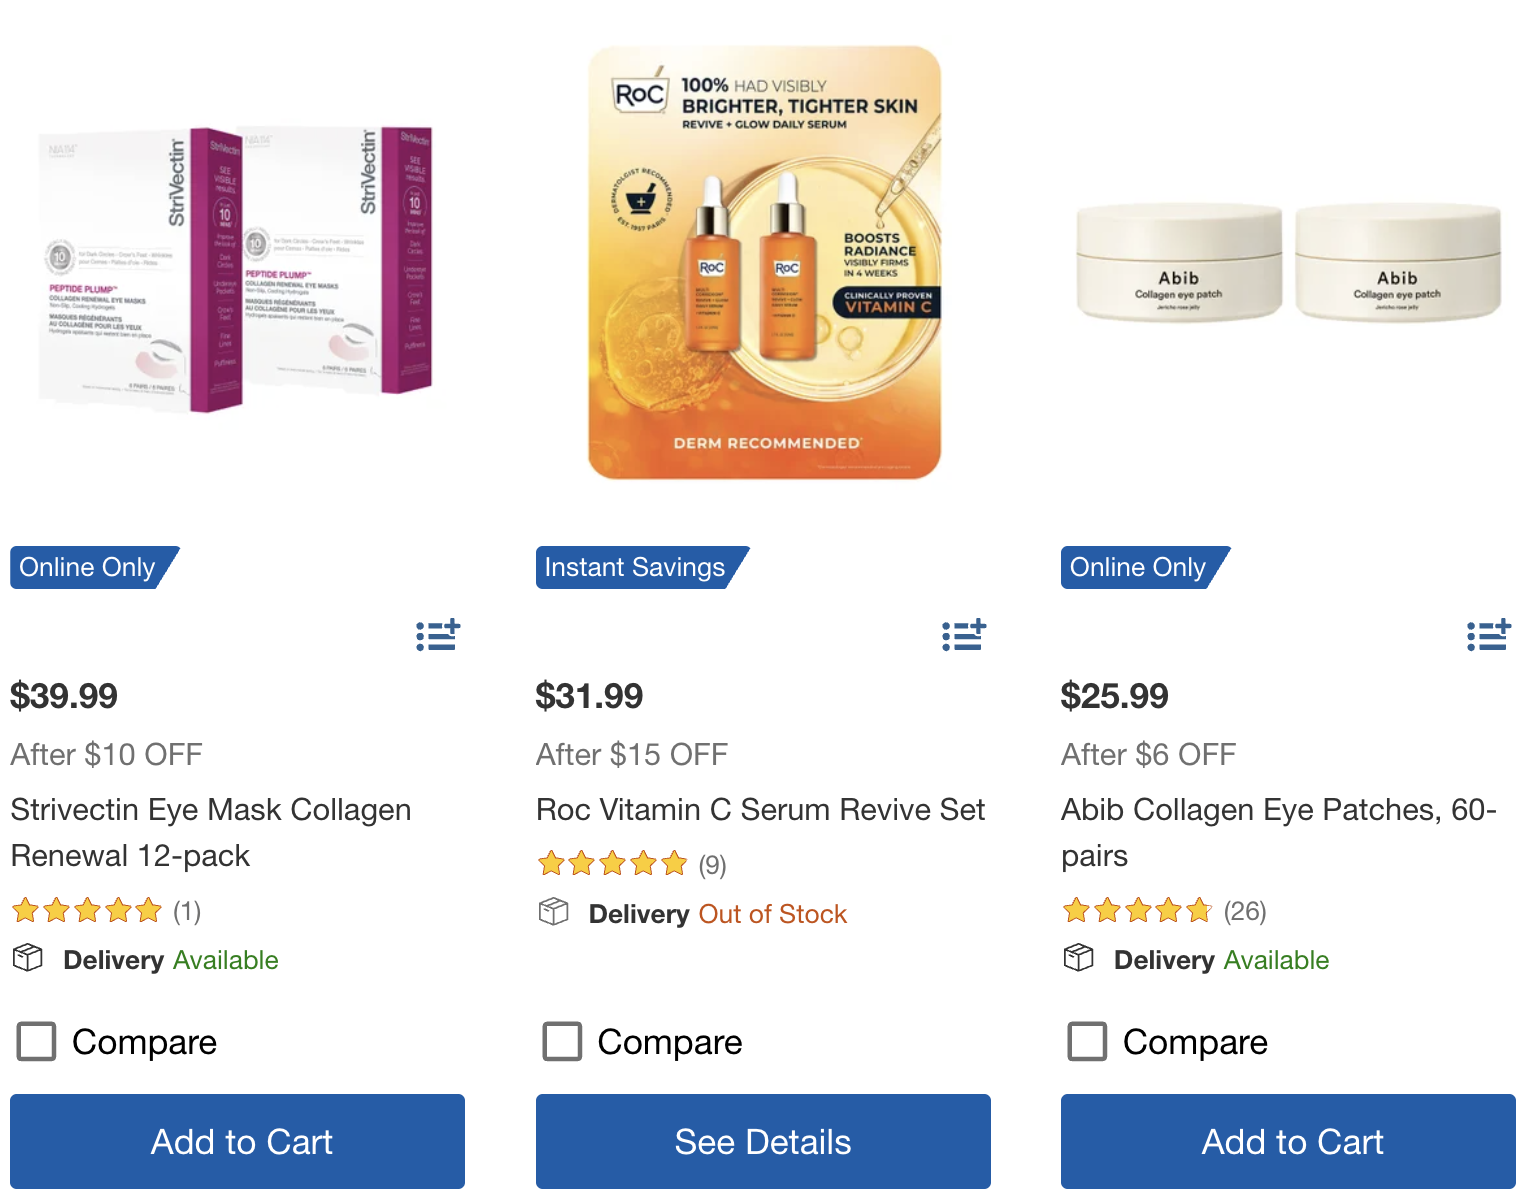1534x1198 pixels.
Task: Open Abib Collagen Eye Patches title link
Action: pyautogui.click(x=1278, y=832)
